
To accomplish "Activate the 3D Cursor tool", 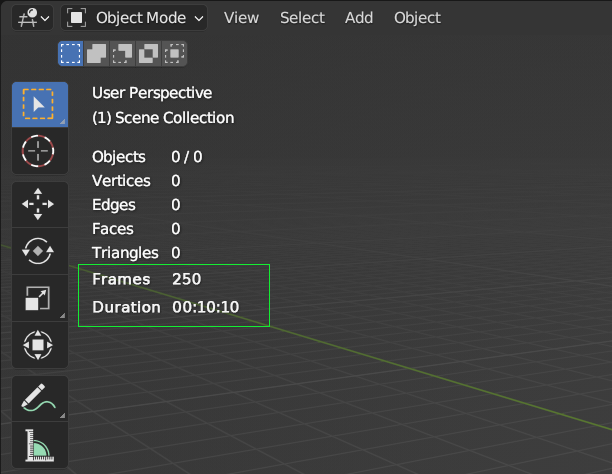I will point(40,151).
